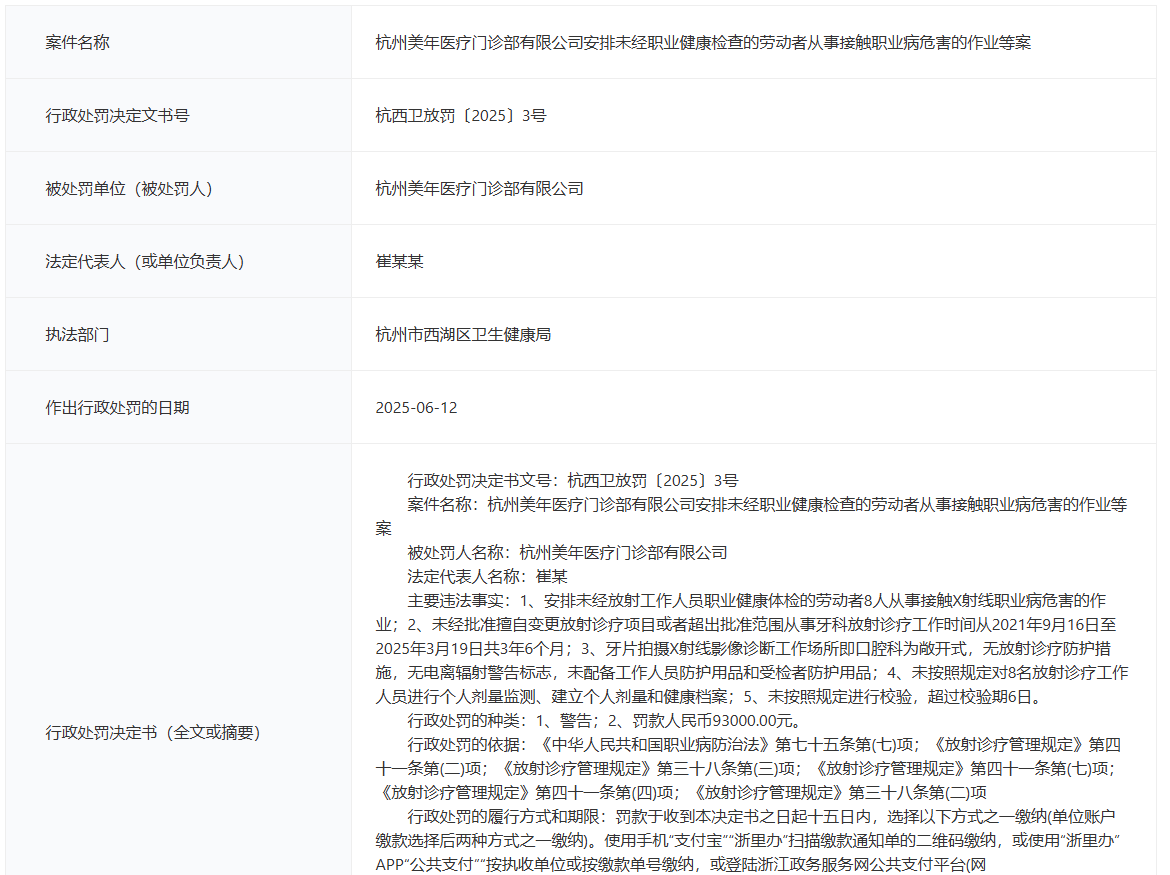
Task: Click the 被处罚人名称 line in full text
Action: coord(567,553)
